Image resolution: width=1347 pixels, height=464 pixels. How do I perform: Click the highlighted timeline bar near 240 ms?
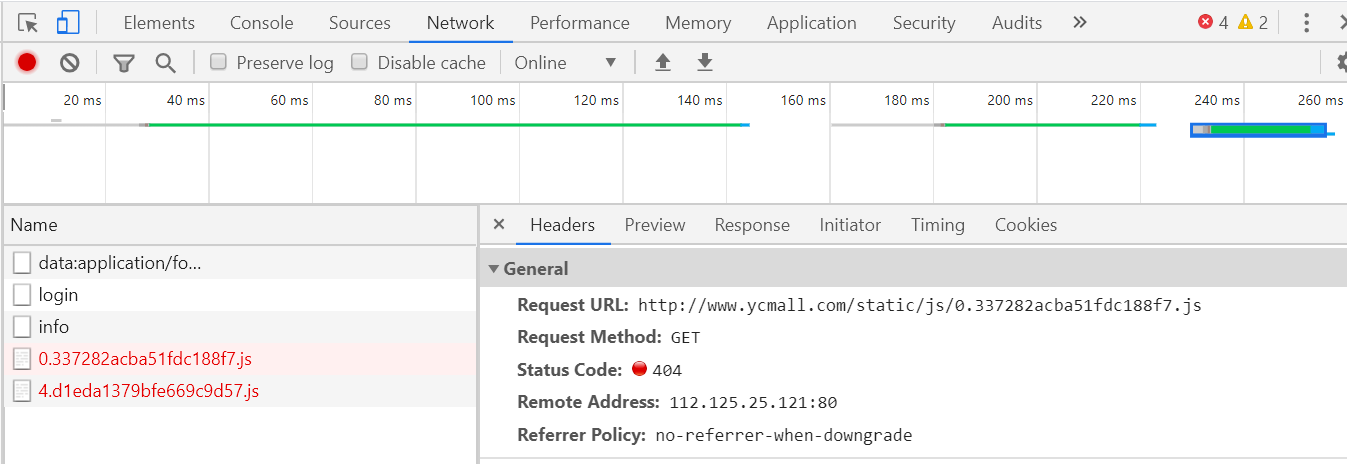tap(1258, 130)
